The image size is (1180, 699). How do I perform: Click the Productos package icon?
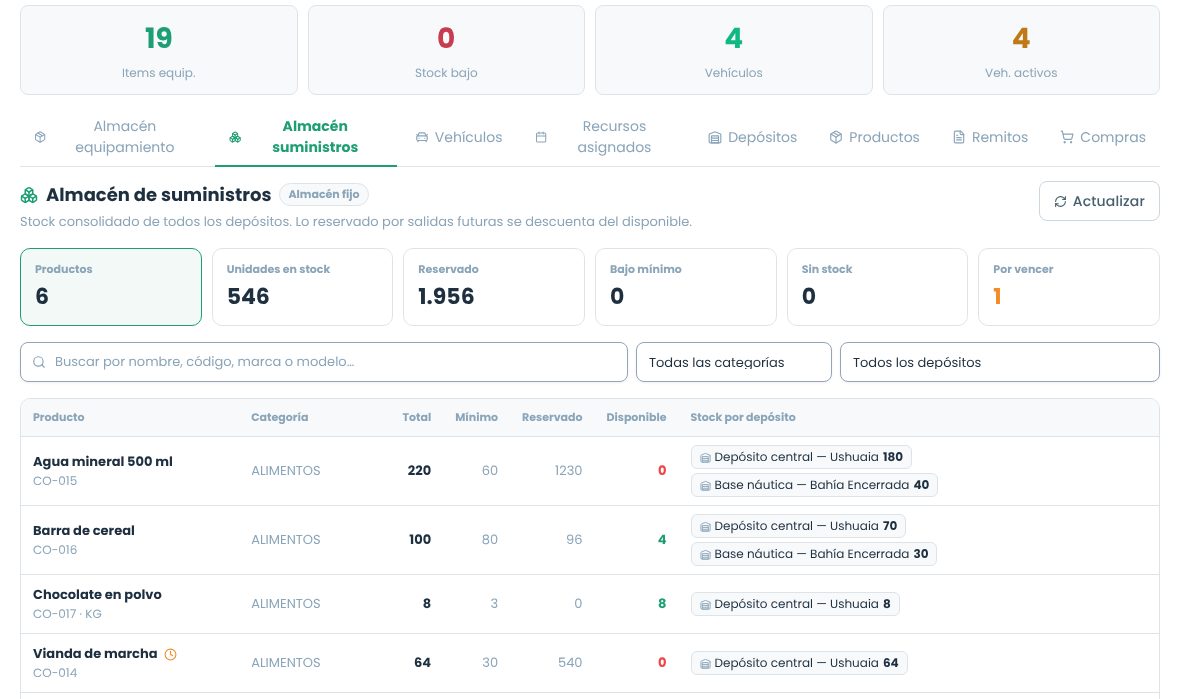(836, 137)
